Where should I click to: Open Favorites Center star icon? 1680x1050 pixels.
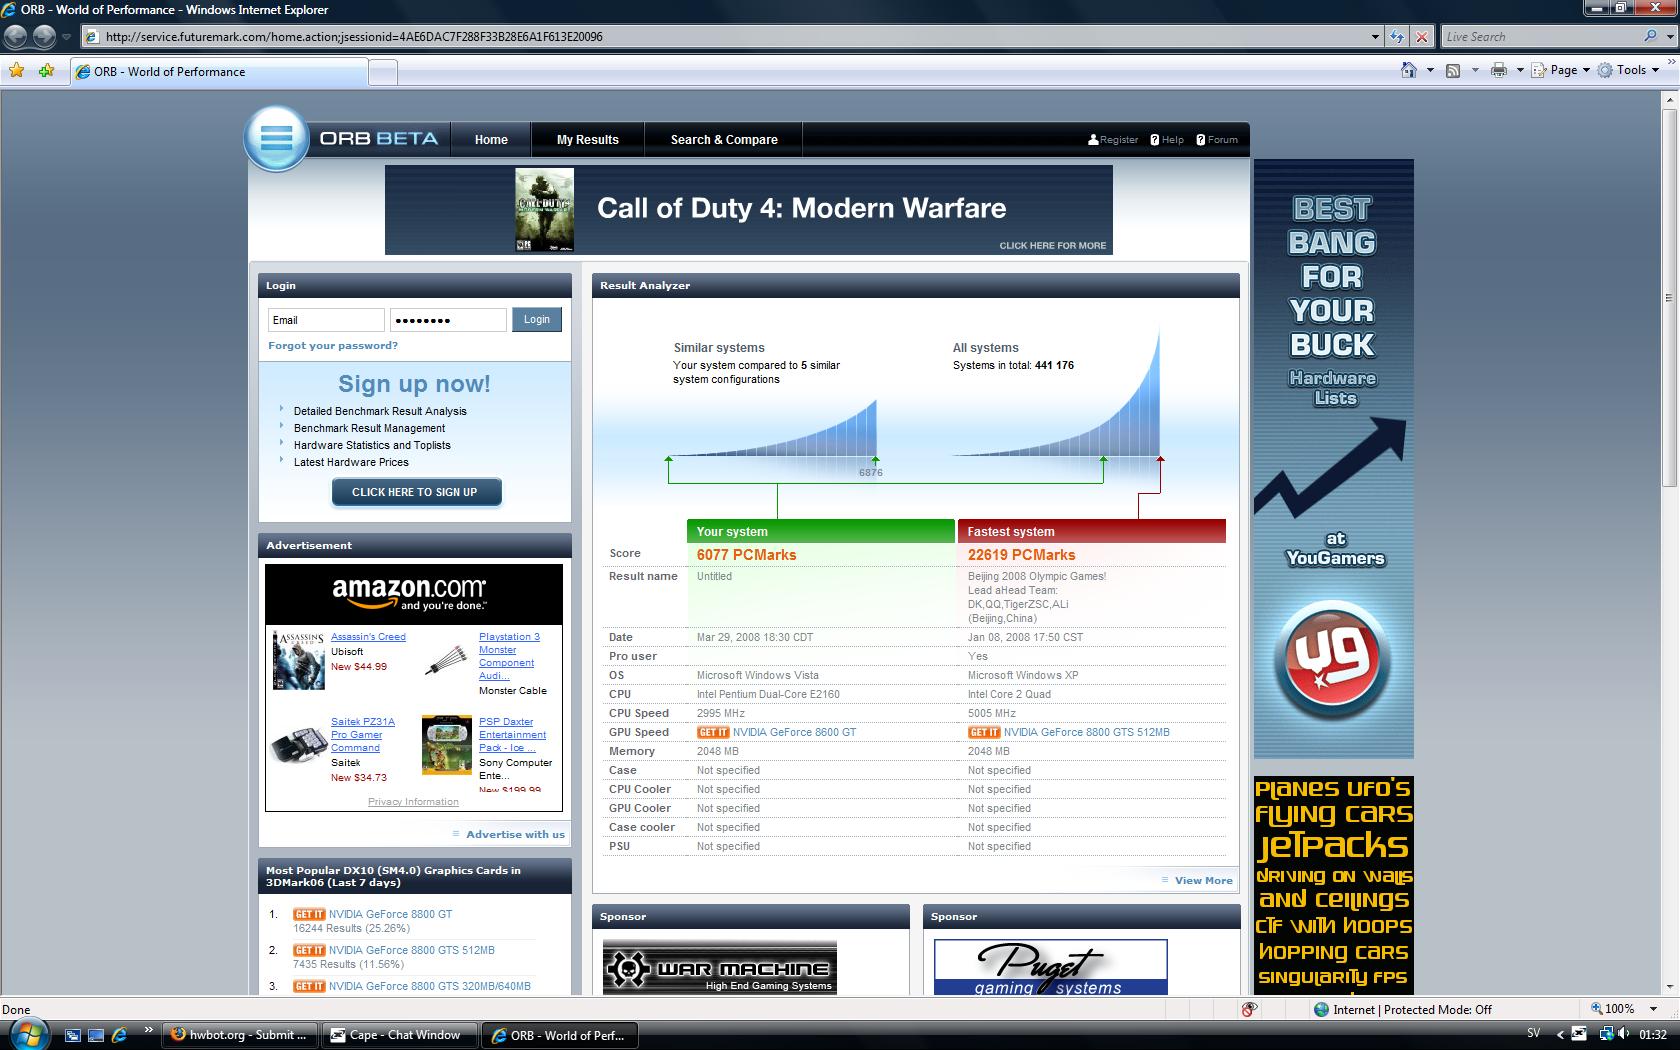point(17,71)
